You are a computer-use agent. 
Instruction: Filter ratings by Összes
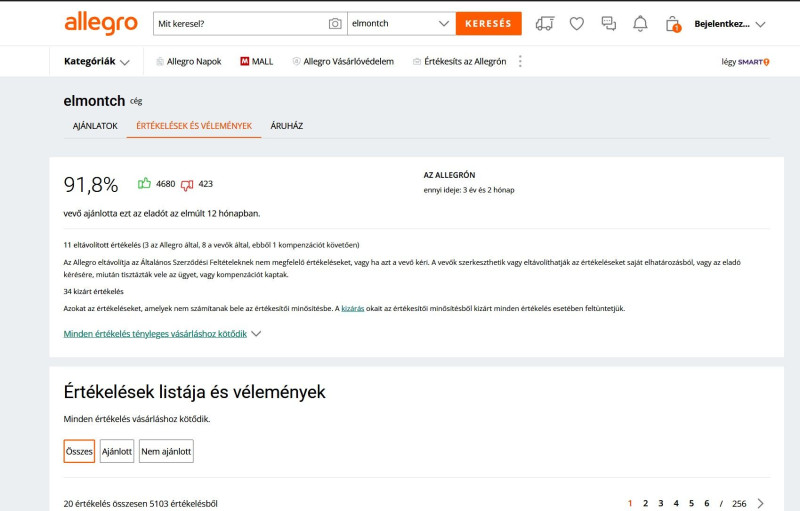79,451
